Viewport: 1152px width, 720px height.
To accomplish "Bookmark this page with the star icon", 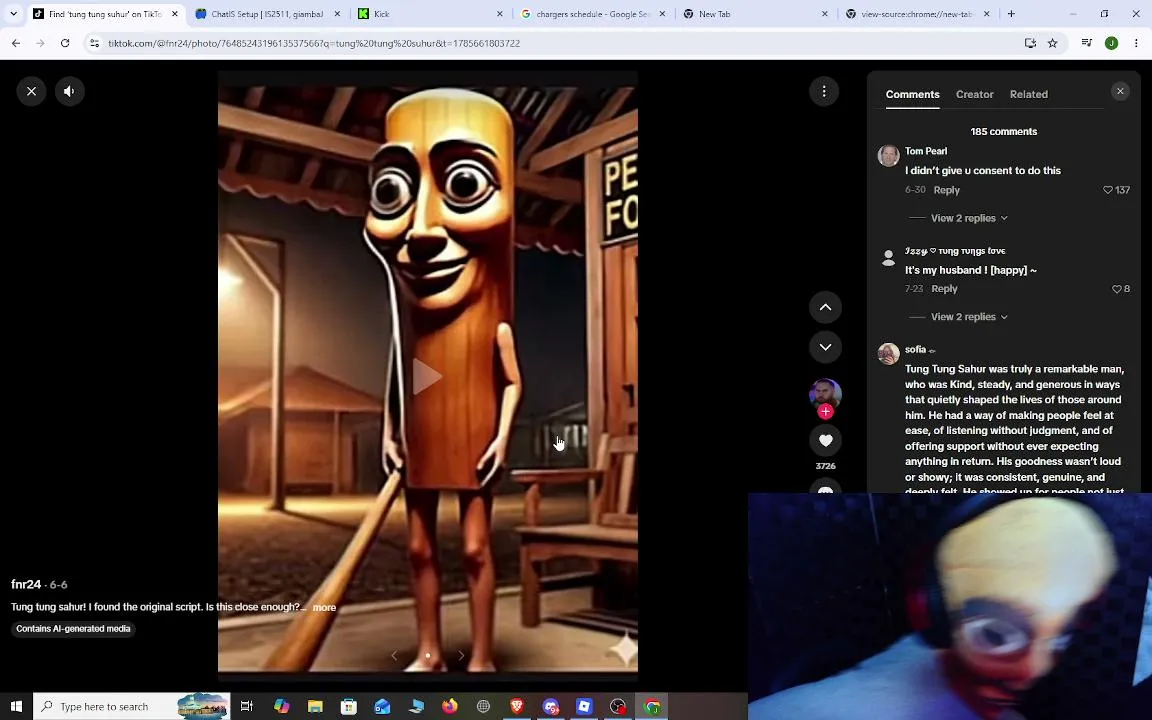I will (x=1053, y=43).
